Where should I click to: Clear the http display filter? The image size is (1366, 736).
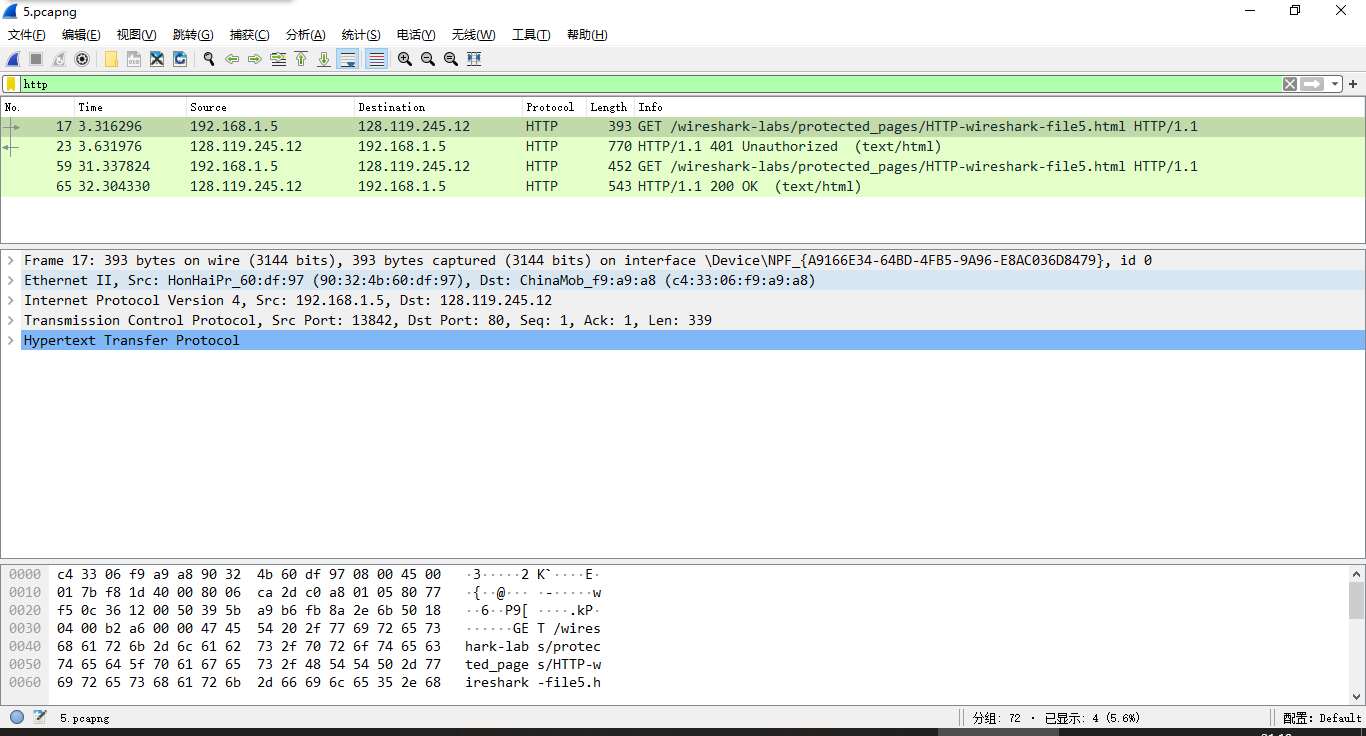click(x=1290, y=84)
